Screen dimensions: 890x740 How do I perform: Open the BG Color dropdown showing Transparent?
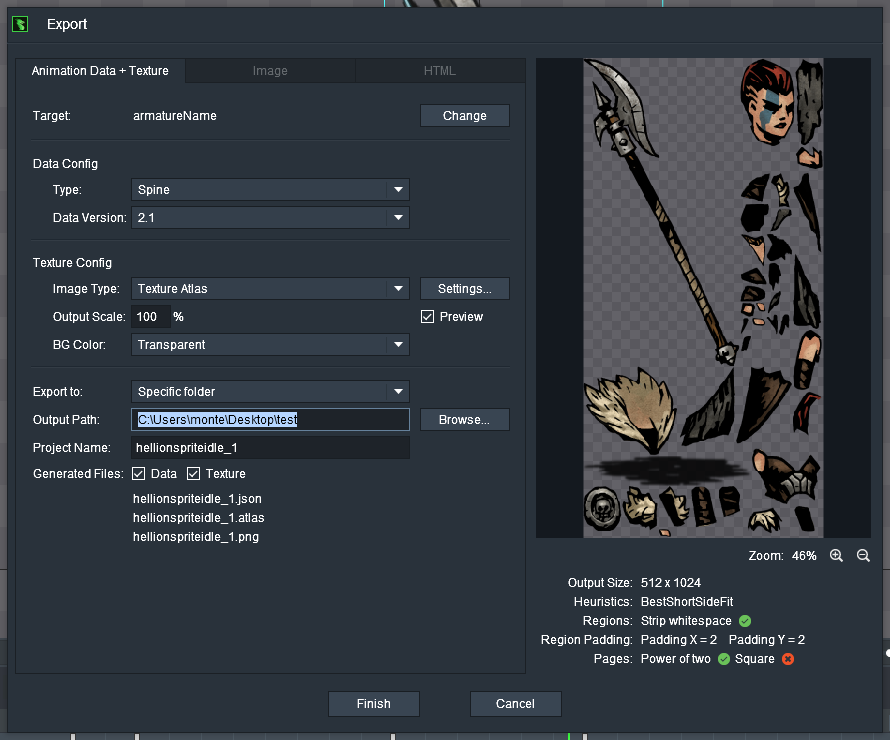(x=270, y=344)
